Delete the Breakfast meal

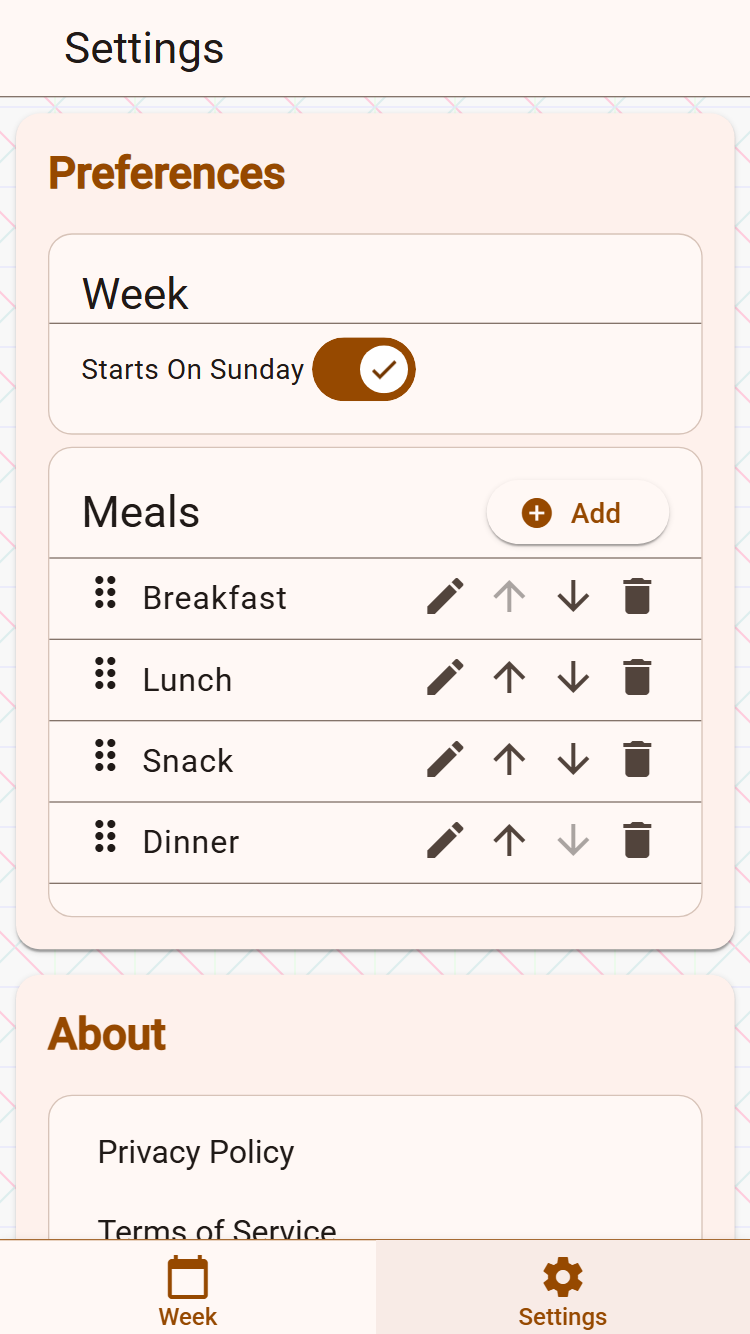[x=637, y=597]
